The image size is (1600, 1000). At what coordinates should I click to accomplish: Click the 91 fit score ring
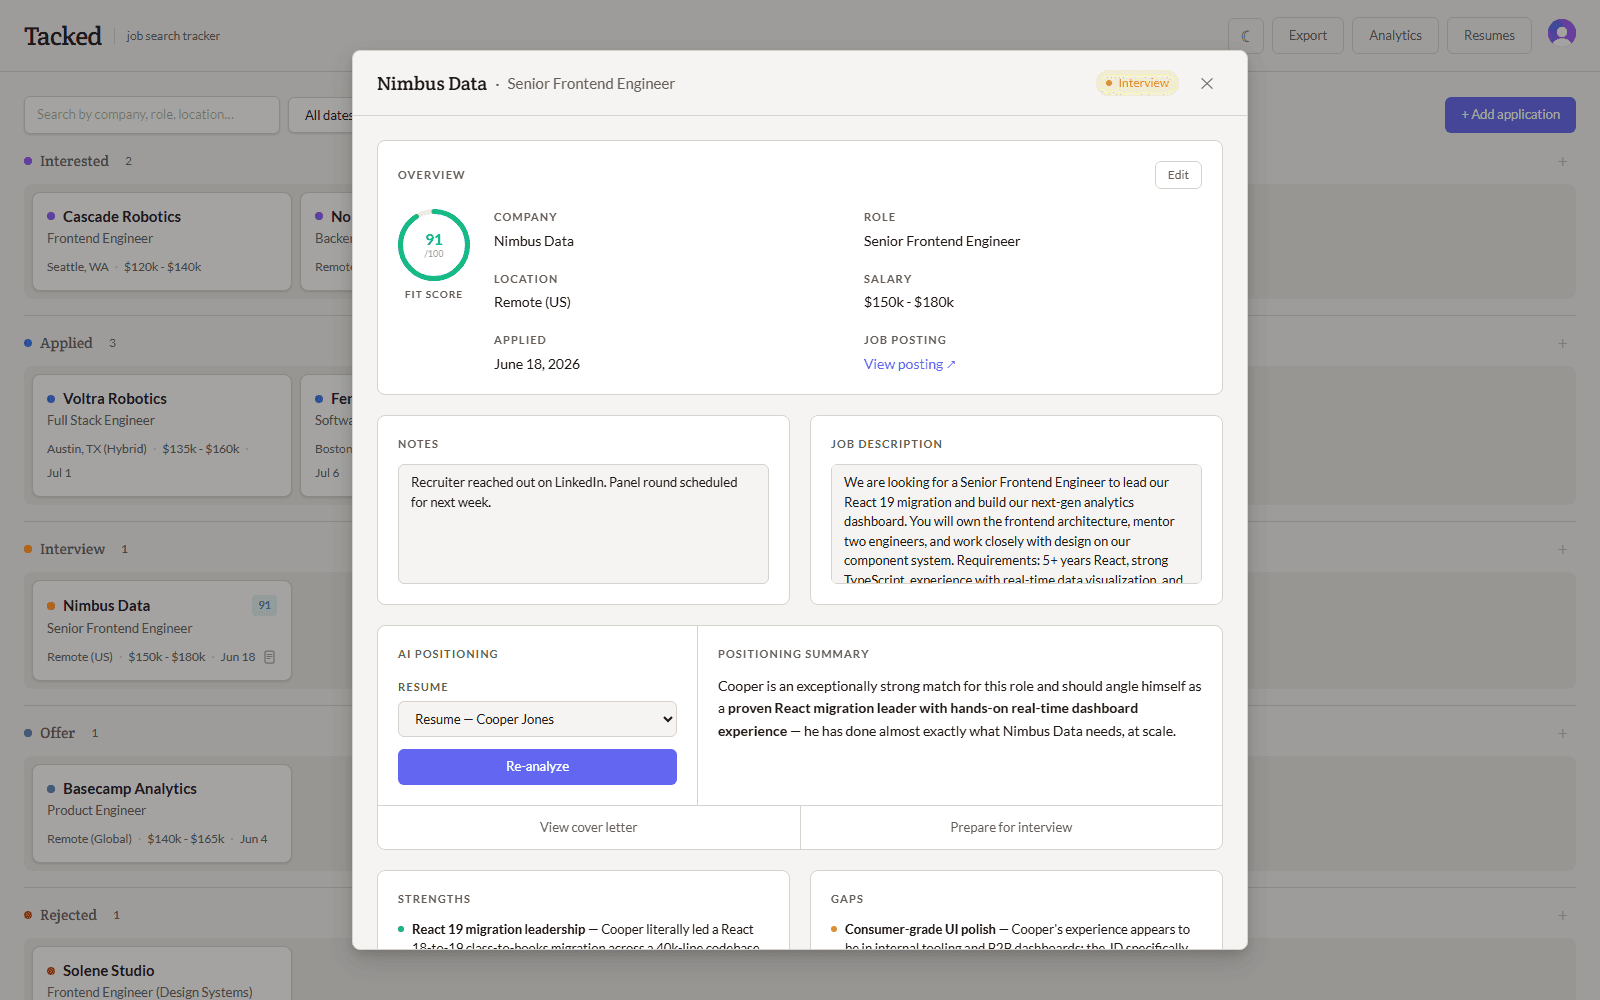(x=434, y=245)
